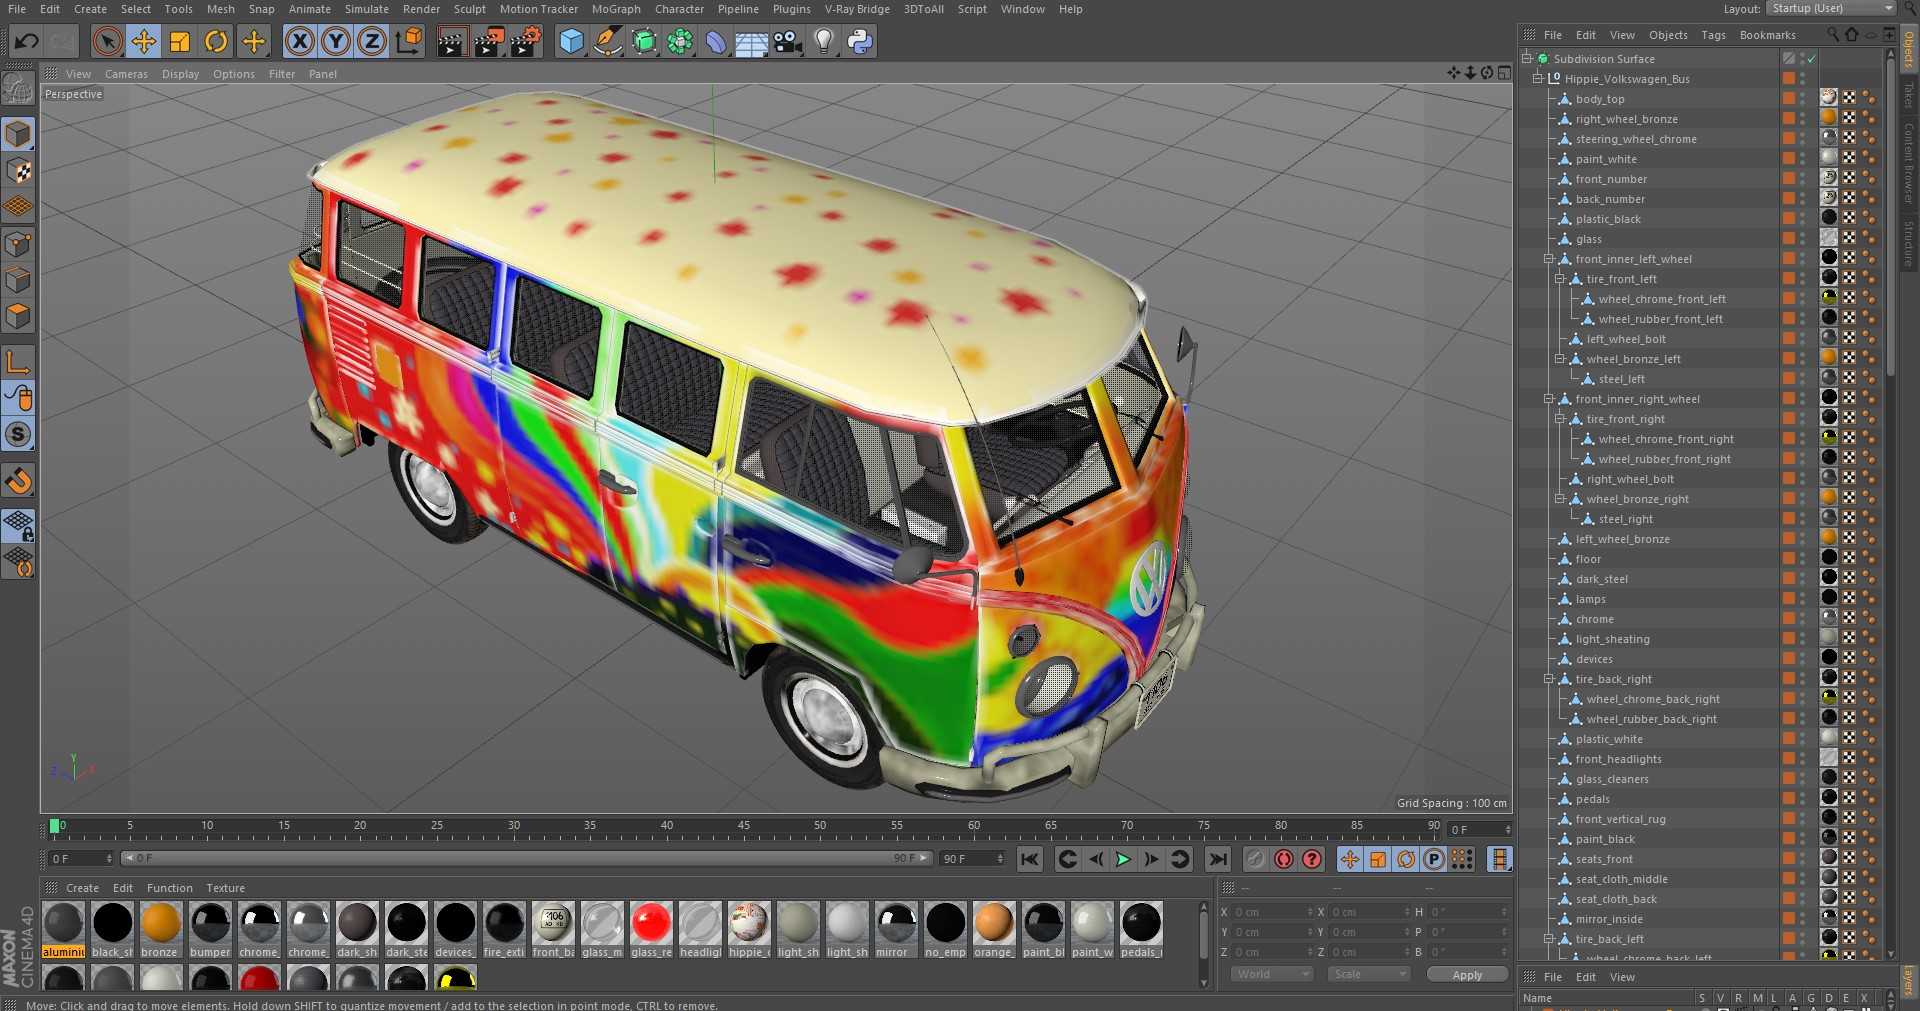
Task: Click the Undo arrow icon
Action: pos(27,41)
